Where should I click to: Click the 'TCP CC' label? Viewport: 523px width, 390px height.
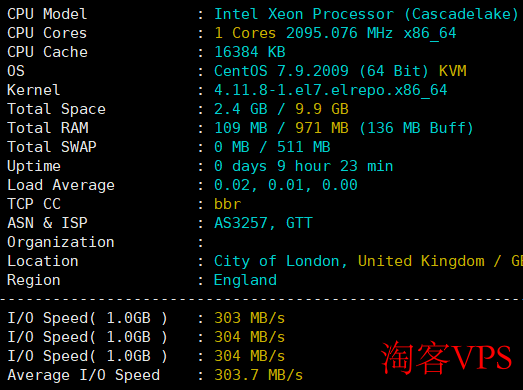click(34, 204)
